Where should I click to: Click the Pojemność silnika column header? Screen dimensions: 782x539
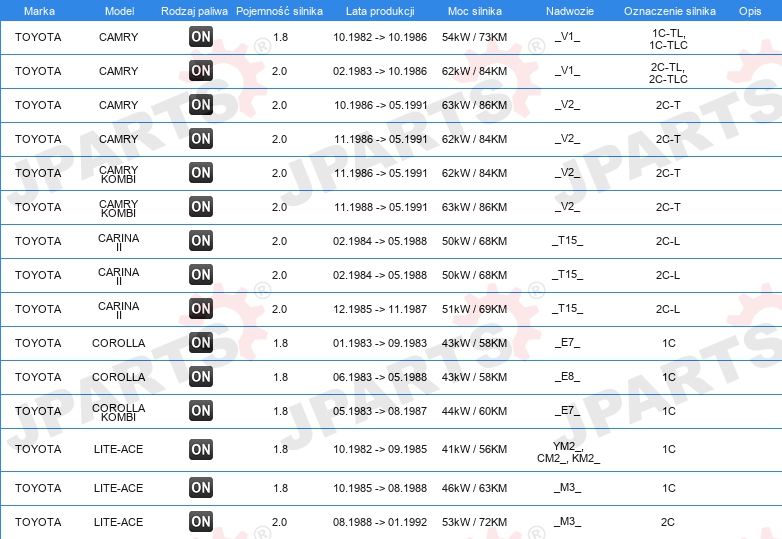pyautogui.click(x=279, y=11)
